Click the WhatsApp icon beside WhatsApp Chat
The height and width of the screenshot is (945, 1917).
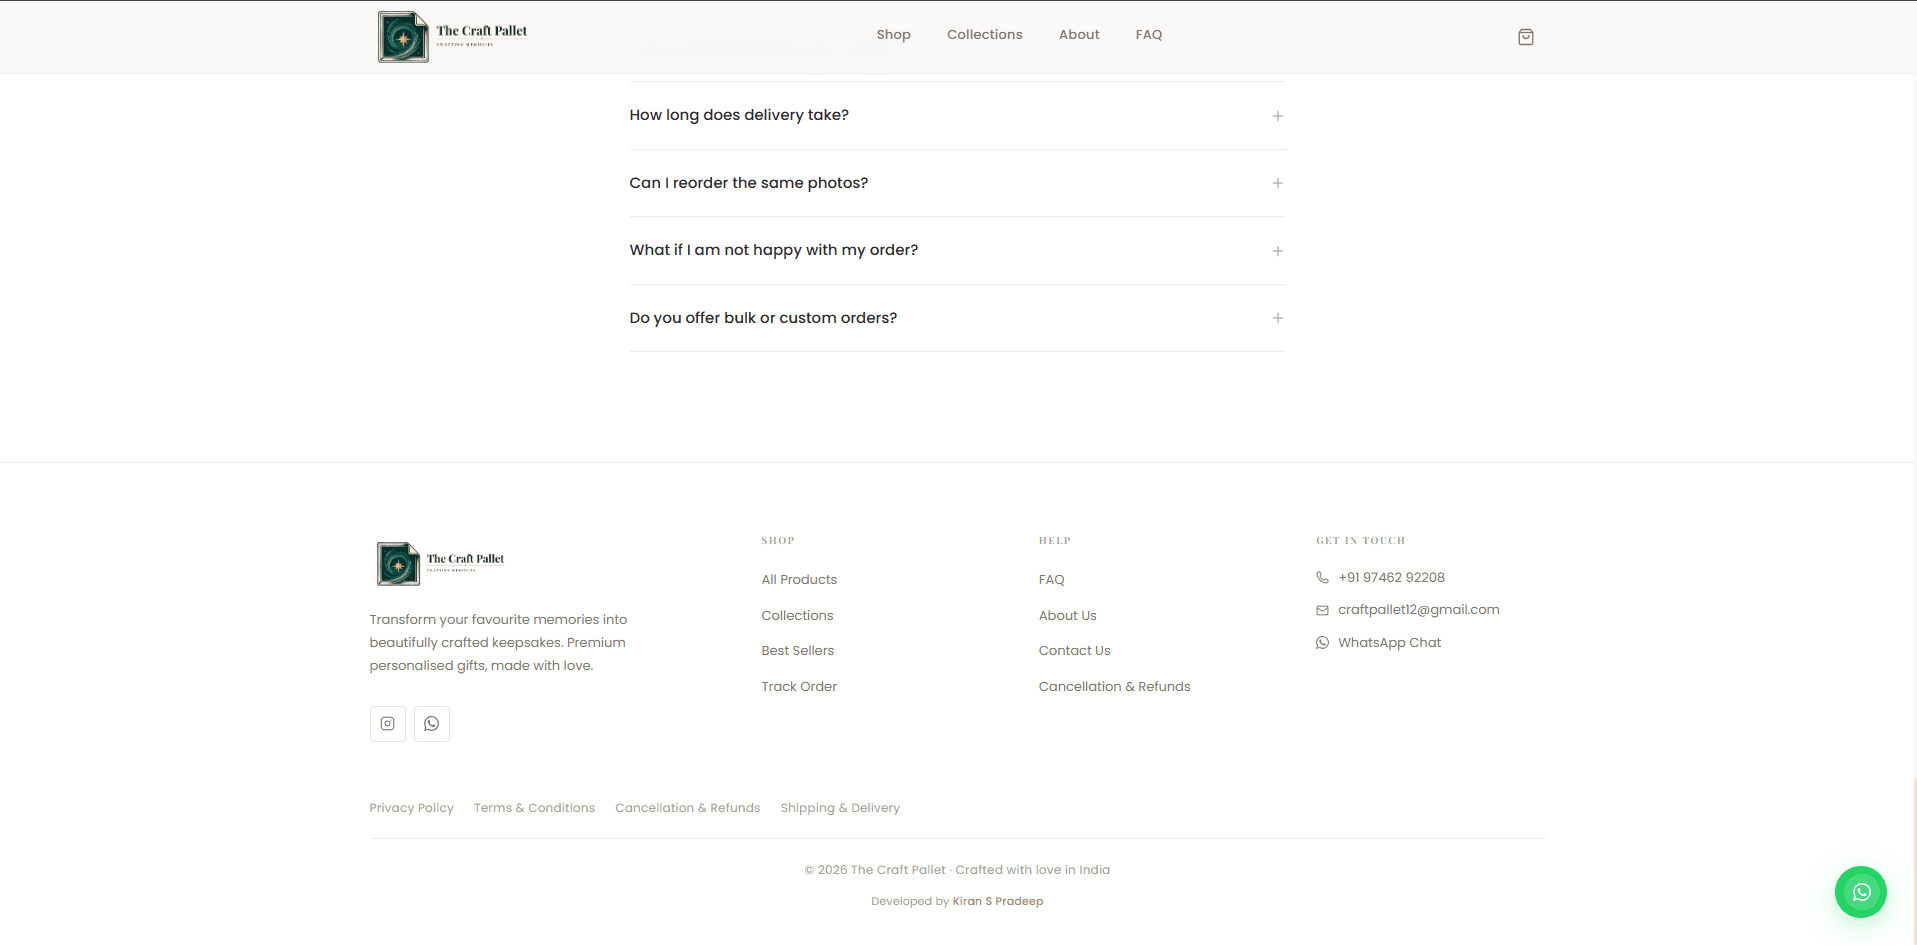(x=1322, y=643)
